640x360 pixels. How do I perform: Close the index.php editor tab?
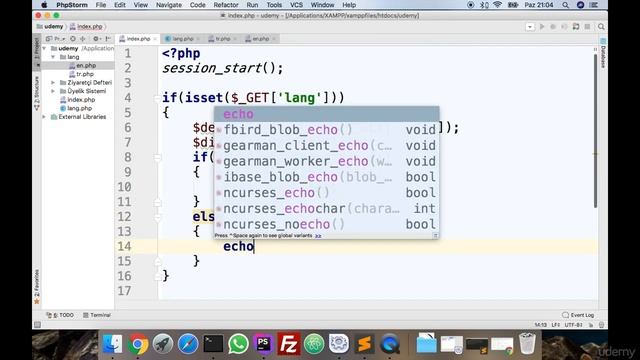155,39
